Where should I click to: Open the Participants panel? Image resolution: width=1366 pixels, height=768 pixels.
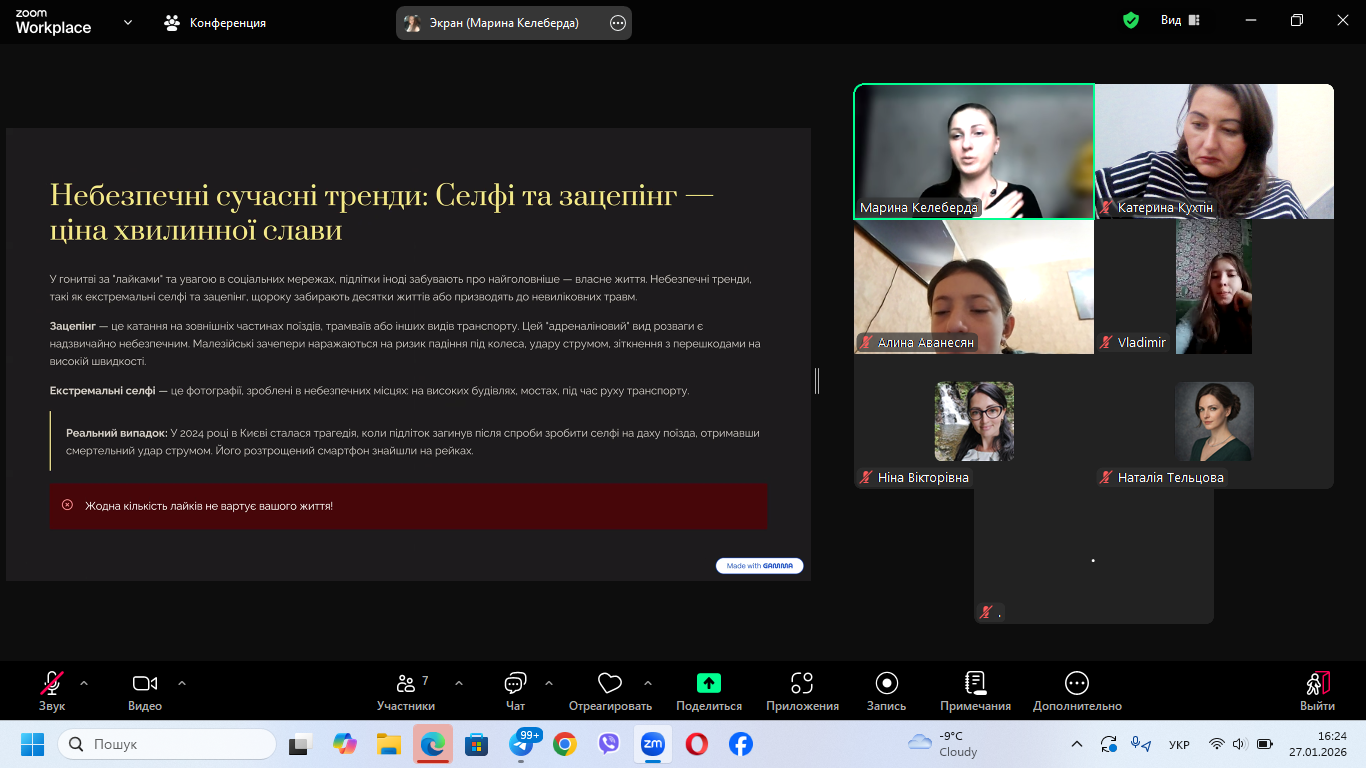click(405, 690)
